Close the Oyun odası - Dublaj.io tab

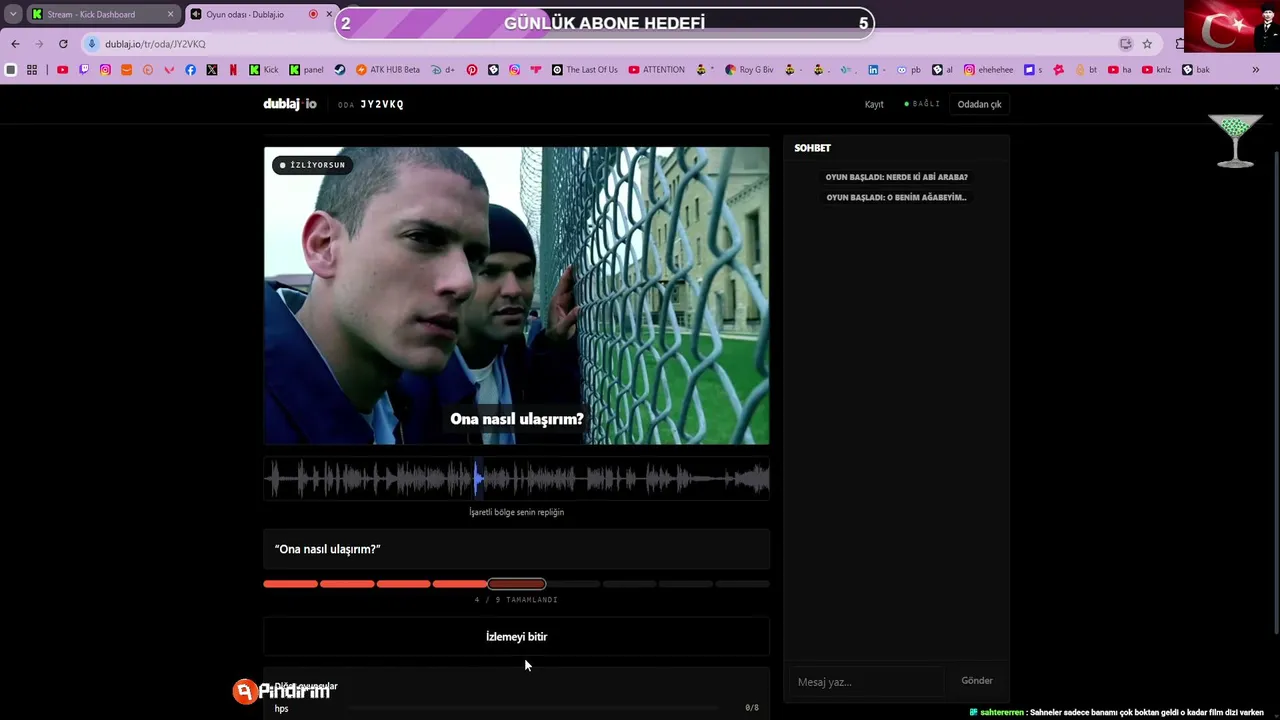pyautogui.click(x=329, y=14)
